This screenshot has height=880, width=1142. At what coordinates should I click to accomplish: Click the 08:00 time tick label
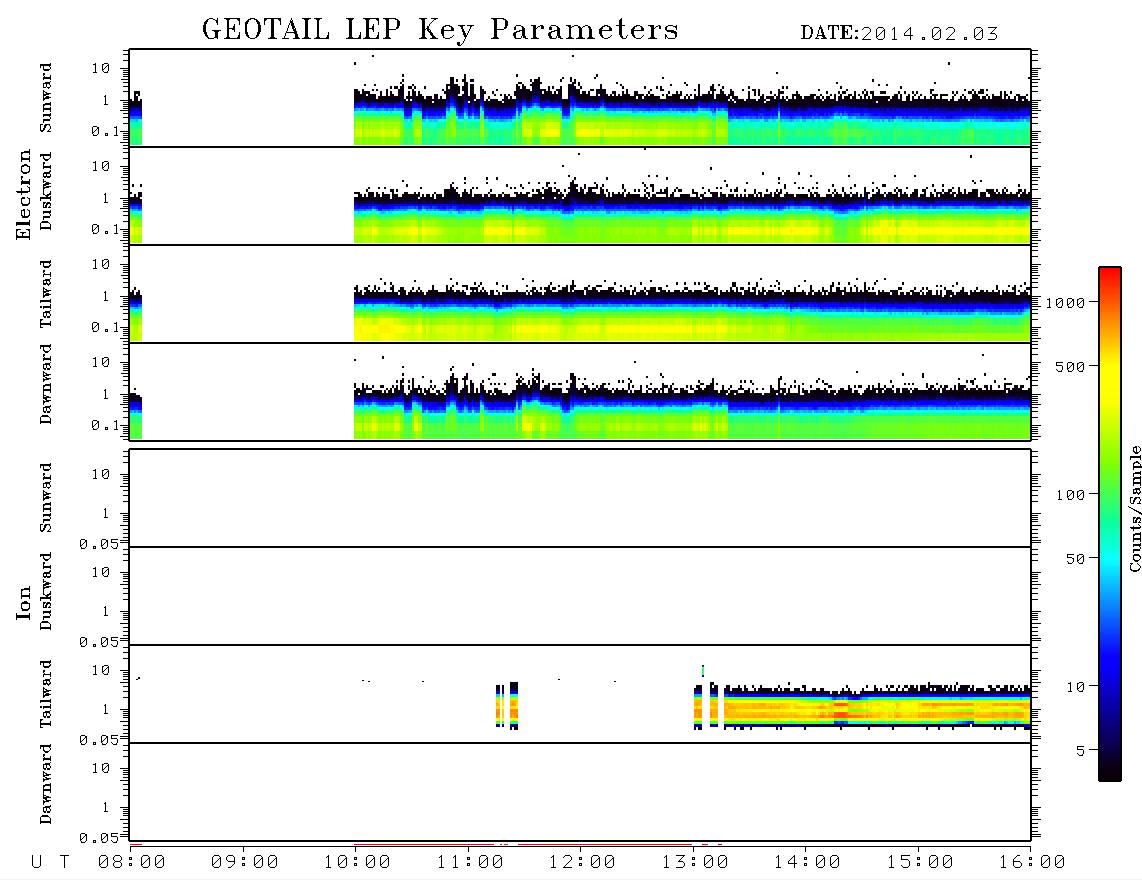coord(132,863)
